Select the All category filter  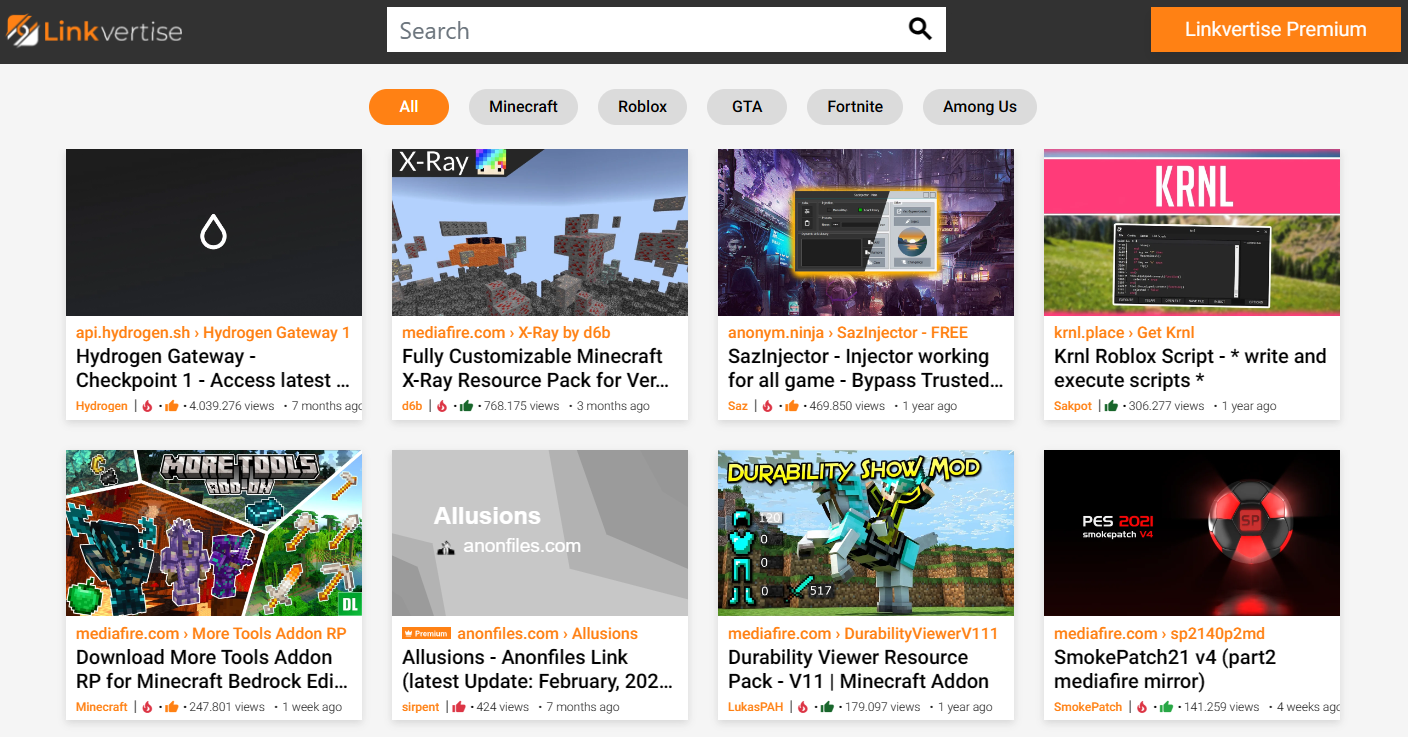409,107
